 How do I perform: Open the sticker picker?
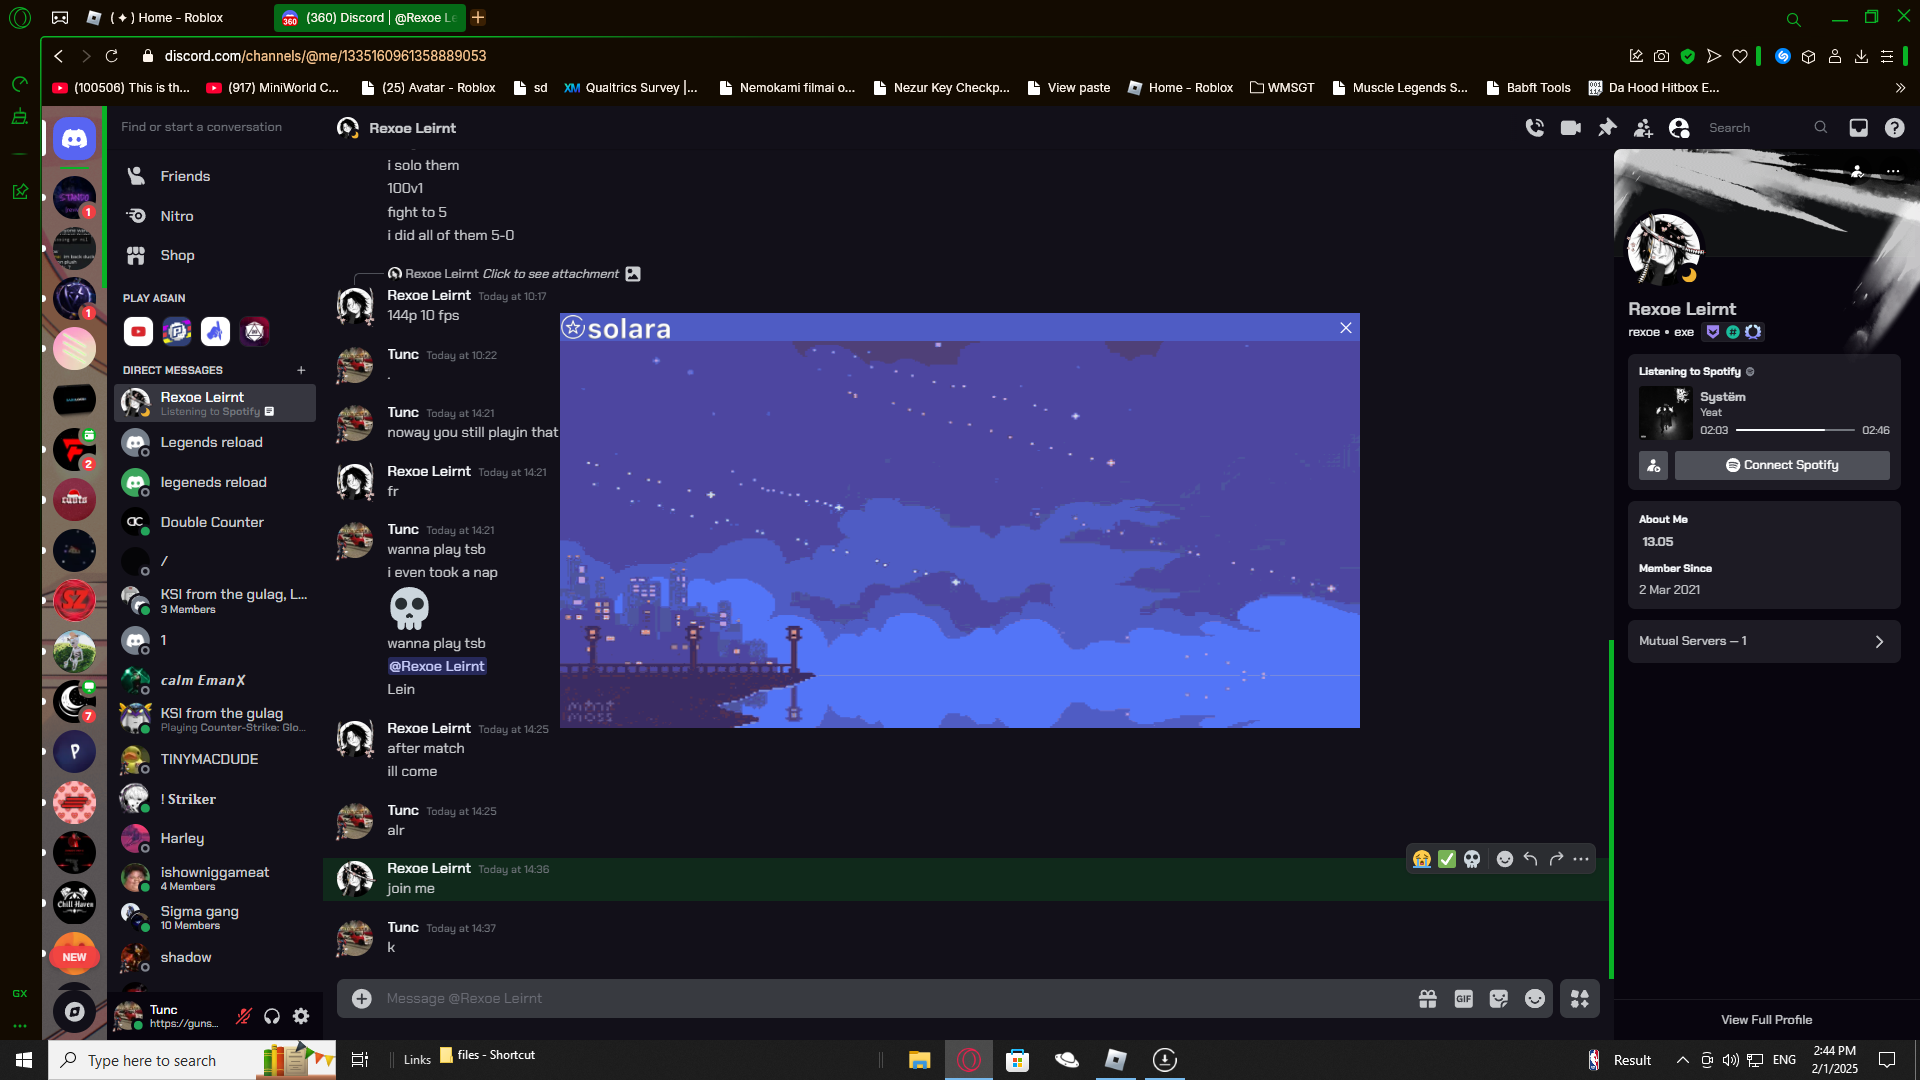pyautogui.click(x=1498, y=999)
